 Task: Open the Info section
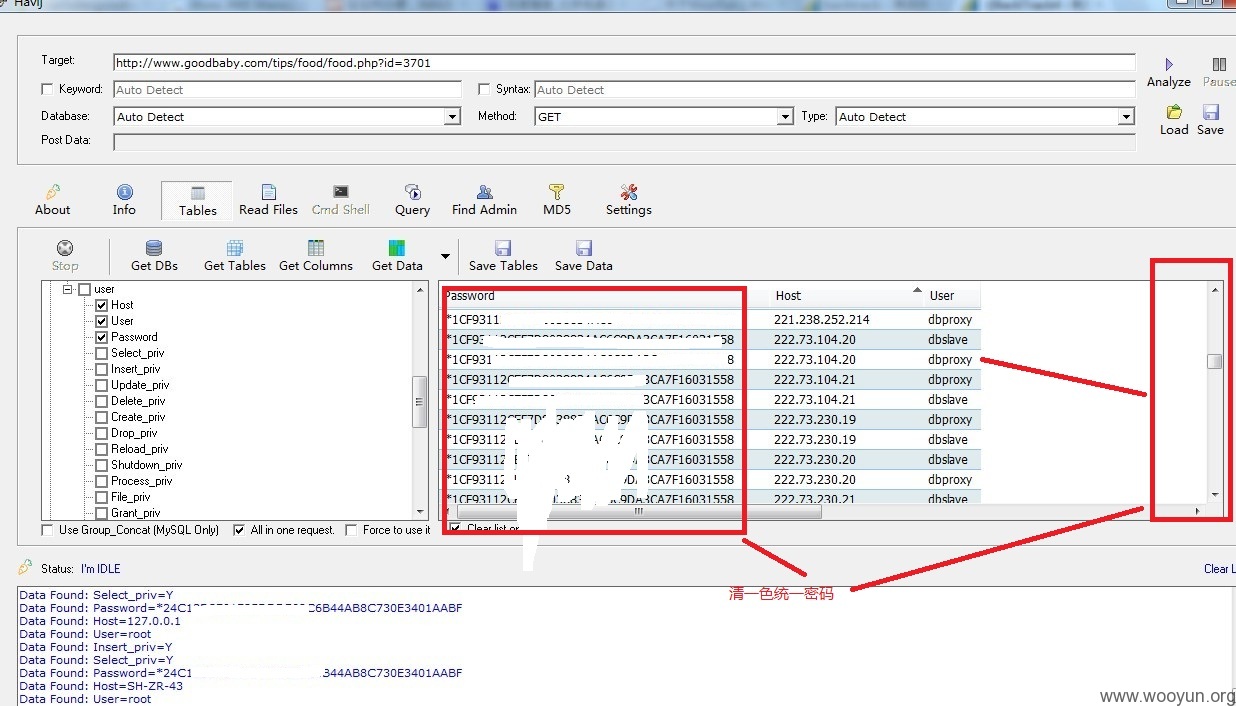pos(124,200)
